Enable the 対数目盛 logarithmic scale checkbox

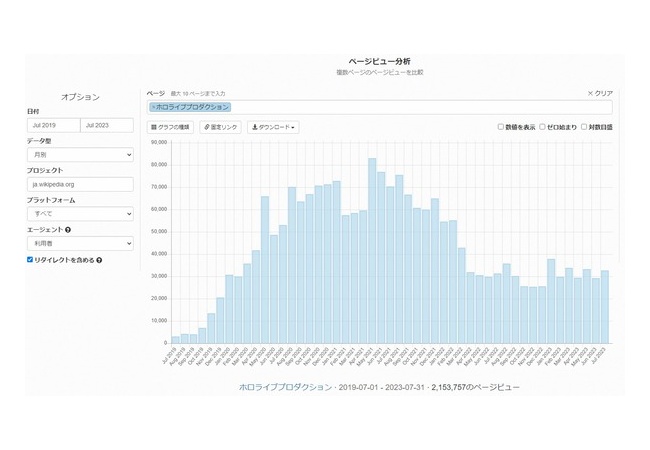584,127
